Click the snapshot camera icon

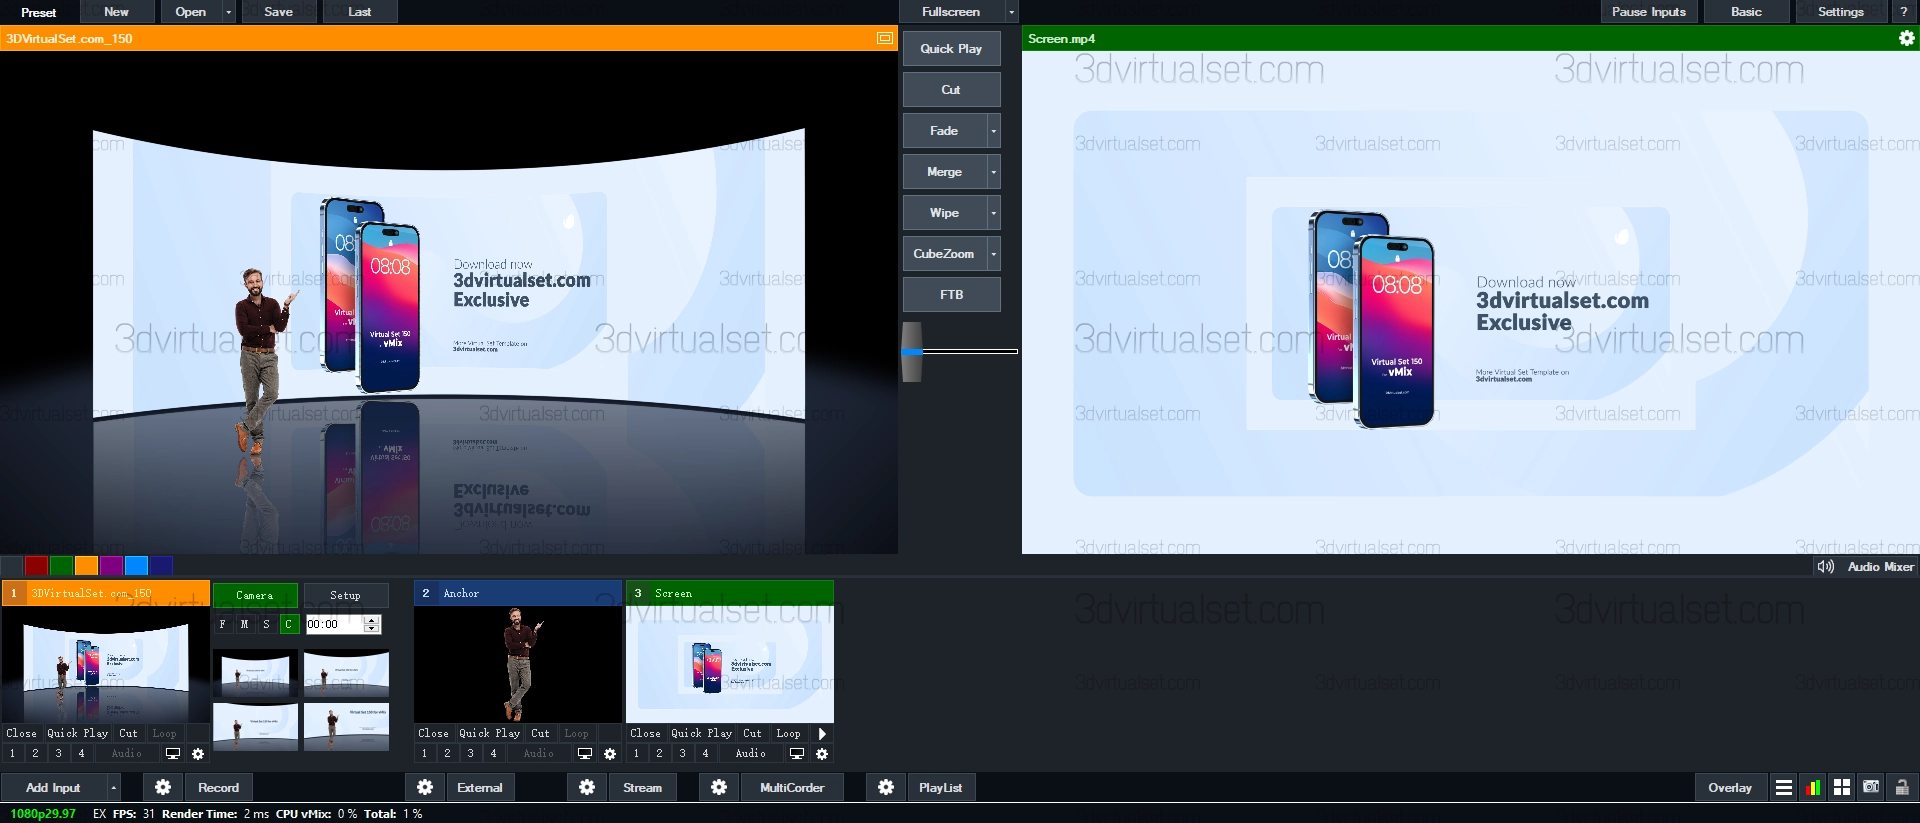(x=1871, y=787)
